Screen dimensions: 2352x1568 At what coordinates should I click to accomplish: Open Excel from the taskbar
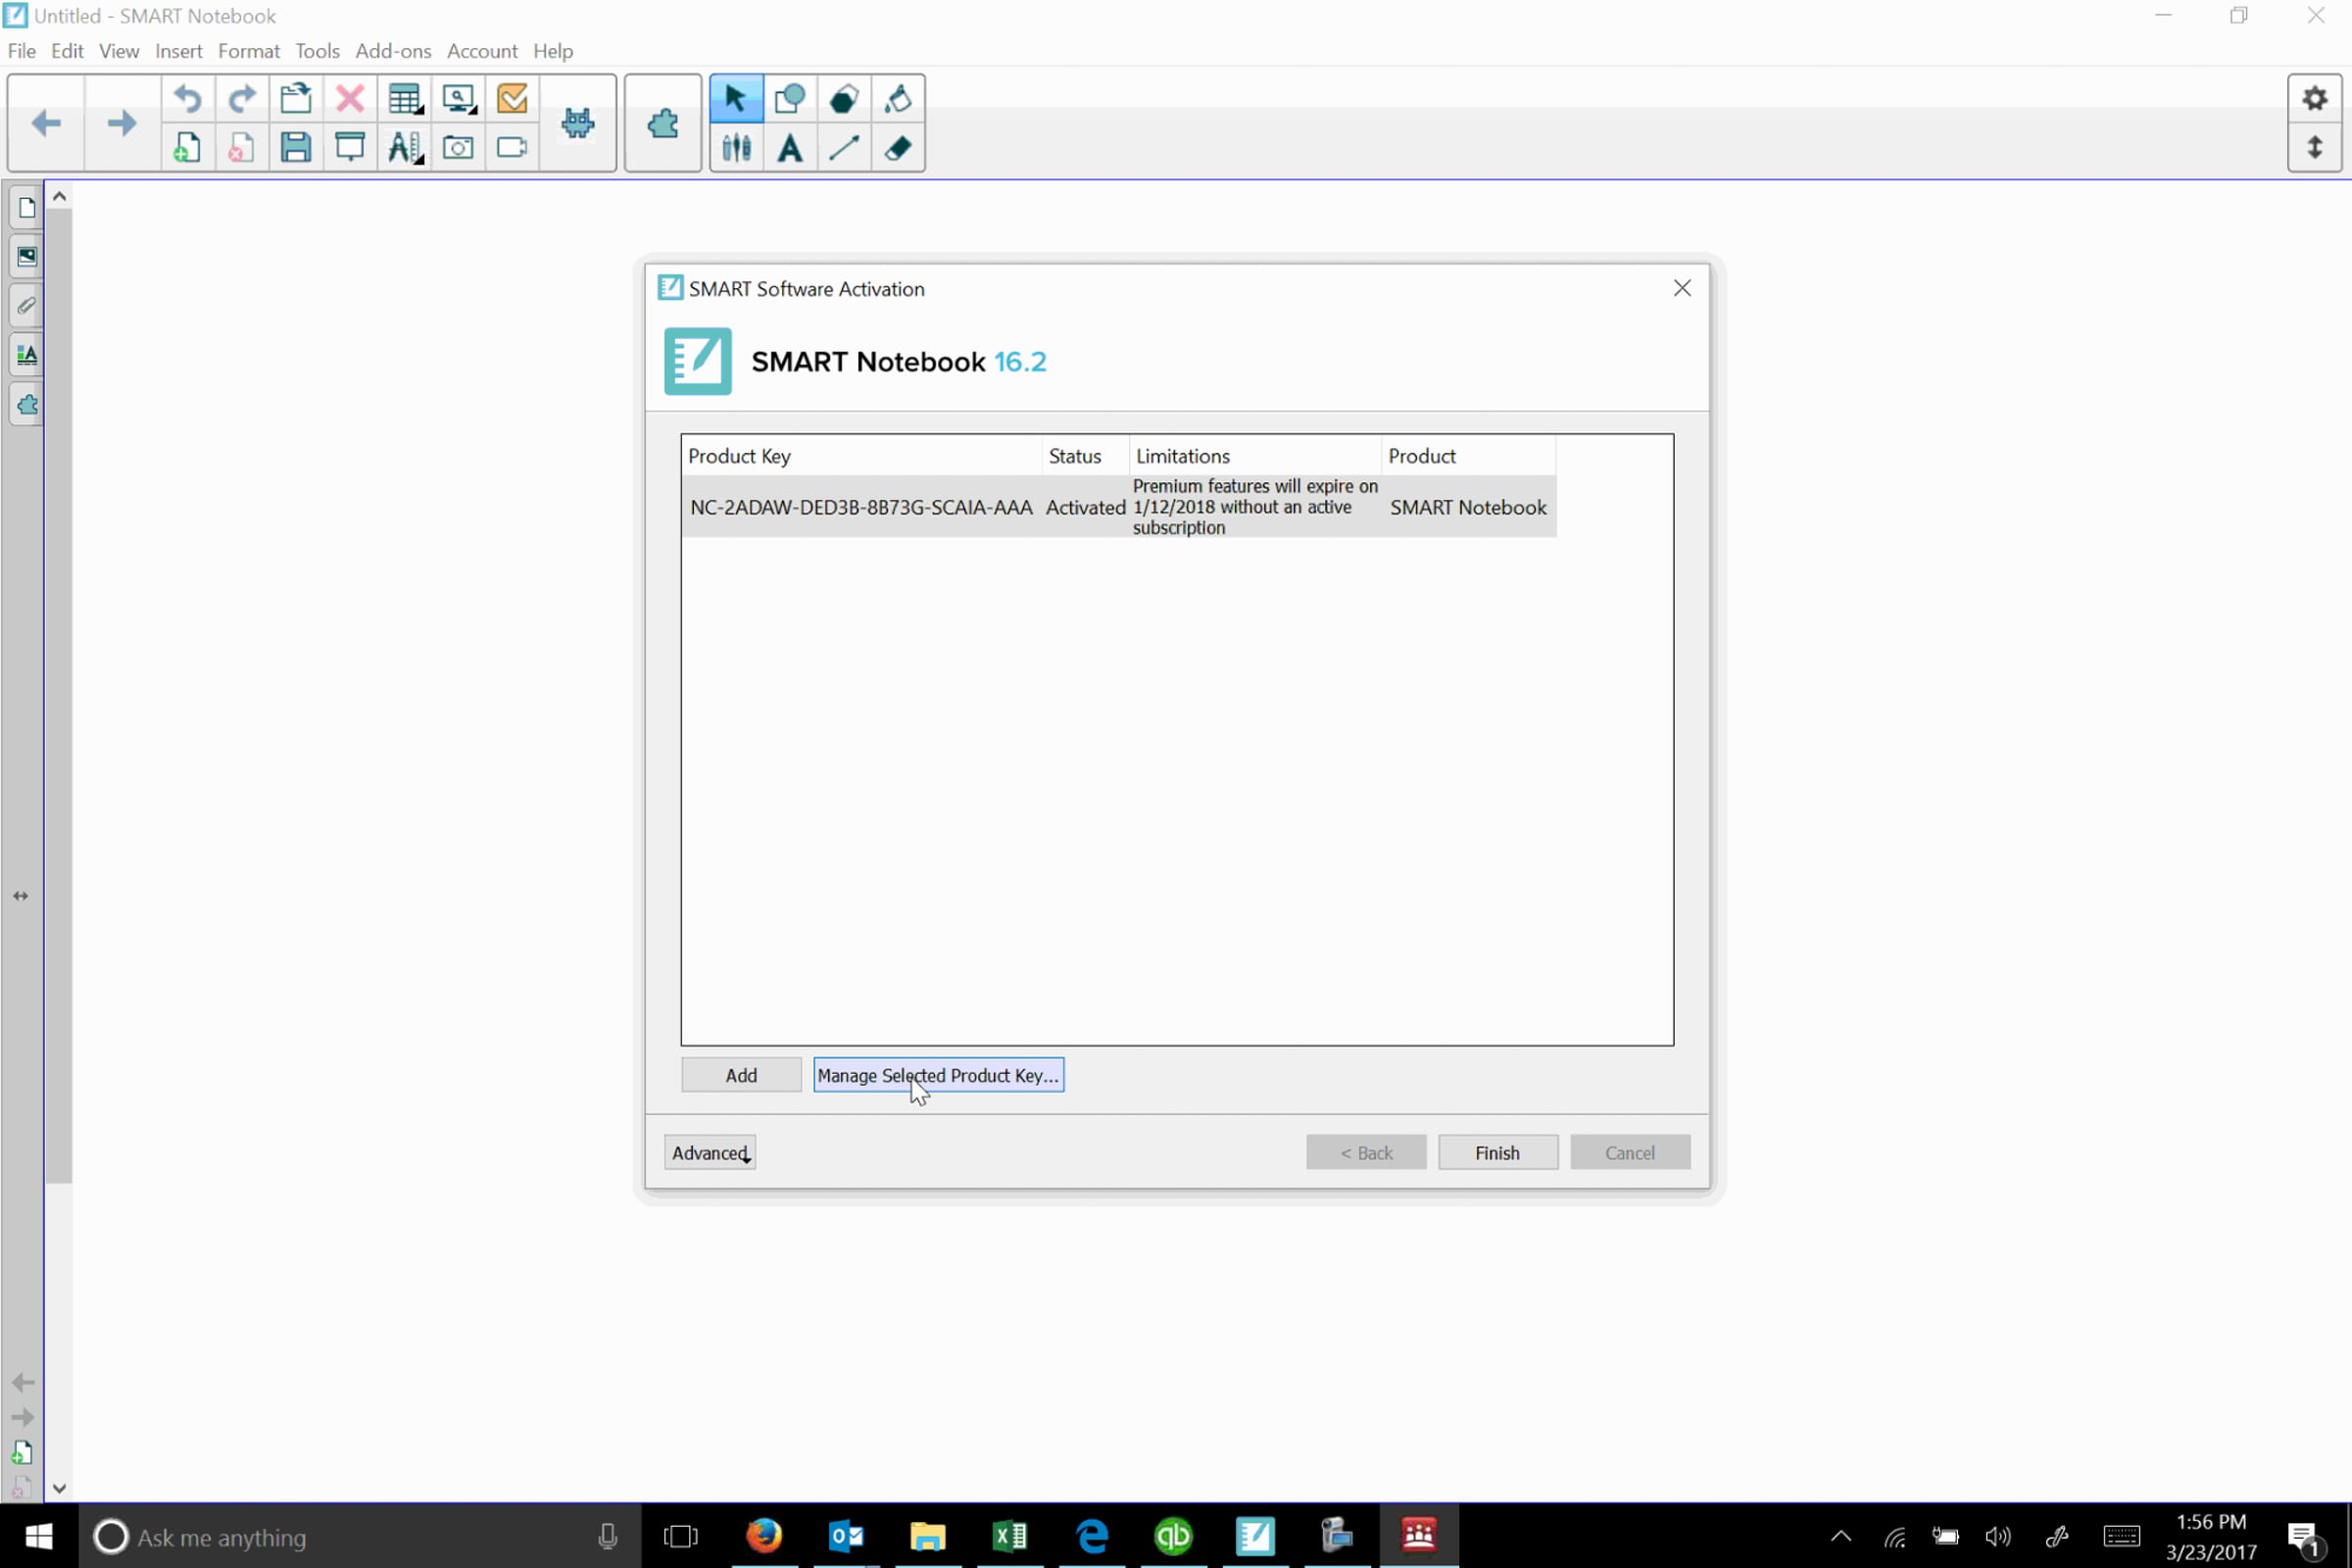click(x=1010, y=1536)
